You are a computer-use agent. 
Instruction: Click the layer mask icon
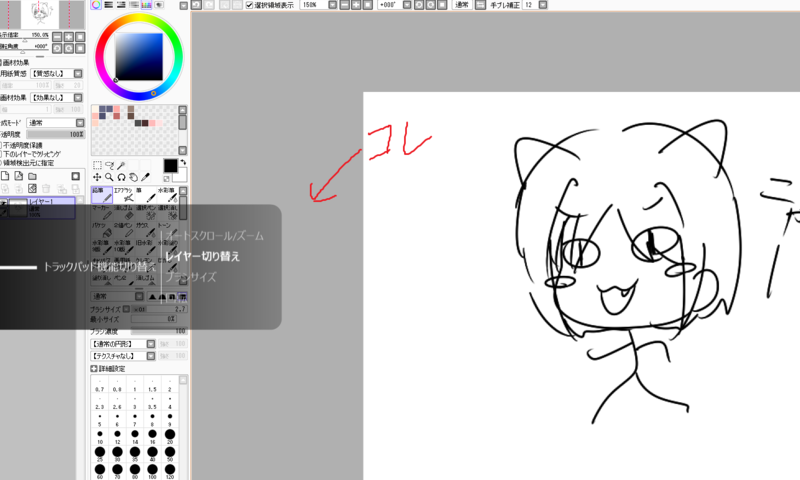tap(76, 176)
